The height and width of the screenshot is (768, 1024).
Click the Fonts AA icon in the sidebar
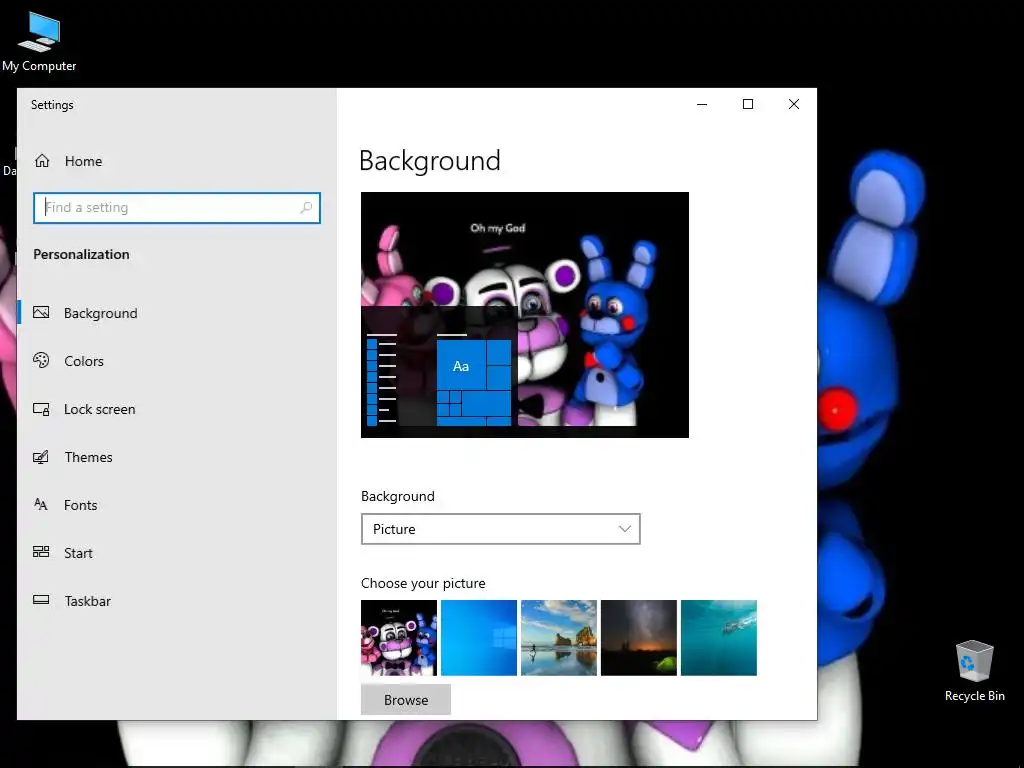[x=41, y=505]
